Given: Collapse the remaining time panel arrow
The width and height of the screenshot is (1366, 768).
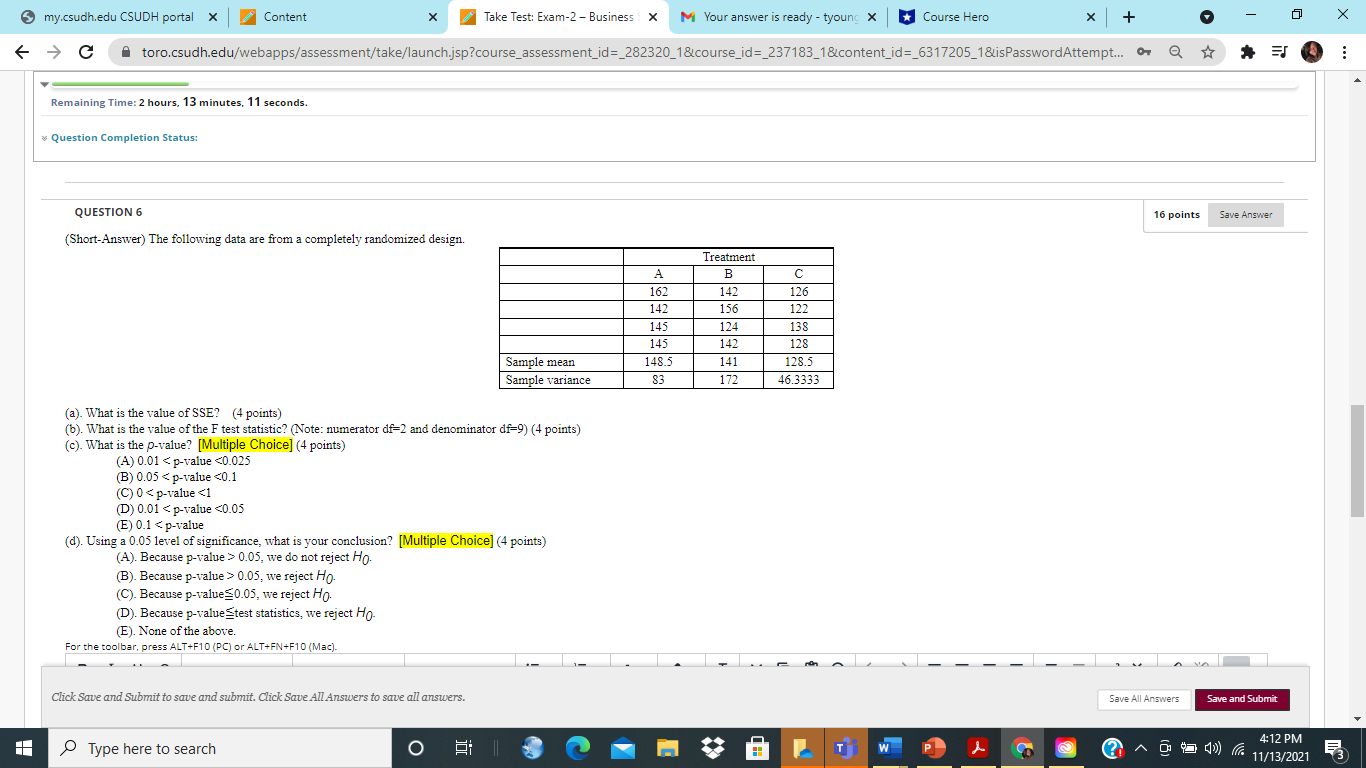Looking at the screenshot, I should 45,85.
